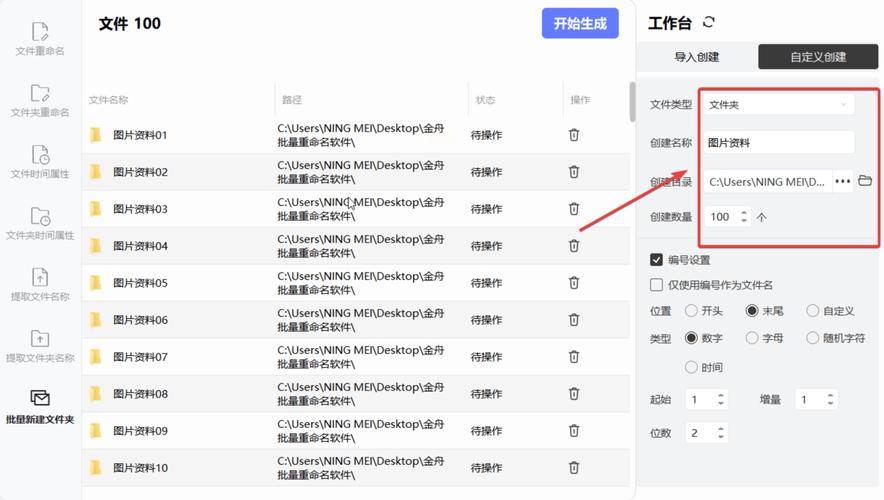Click the refresh icon next to 工作台

pyautogui.click(x=709, y=23)
